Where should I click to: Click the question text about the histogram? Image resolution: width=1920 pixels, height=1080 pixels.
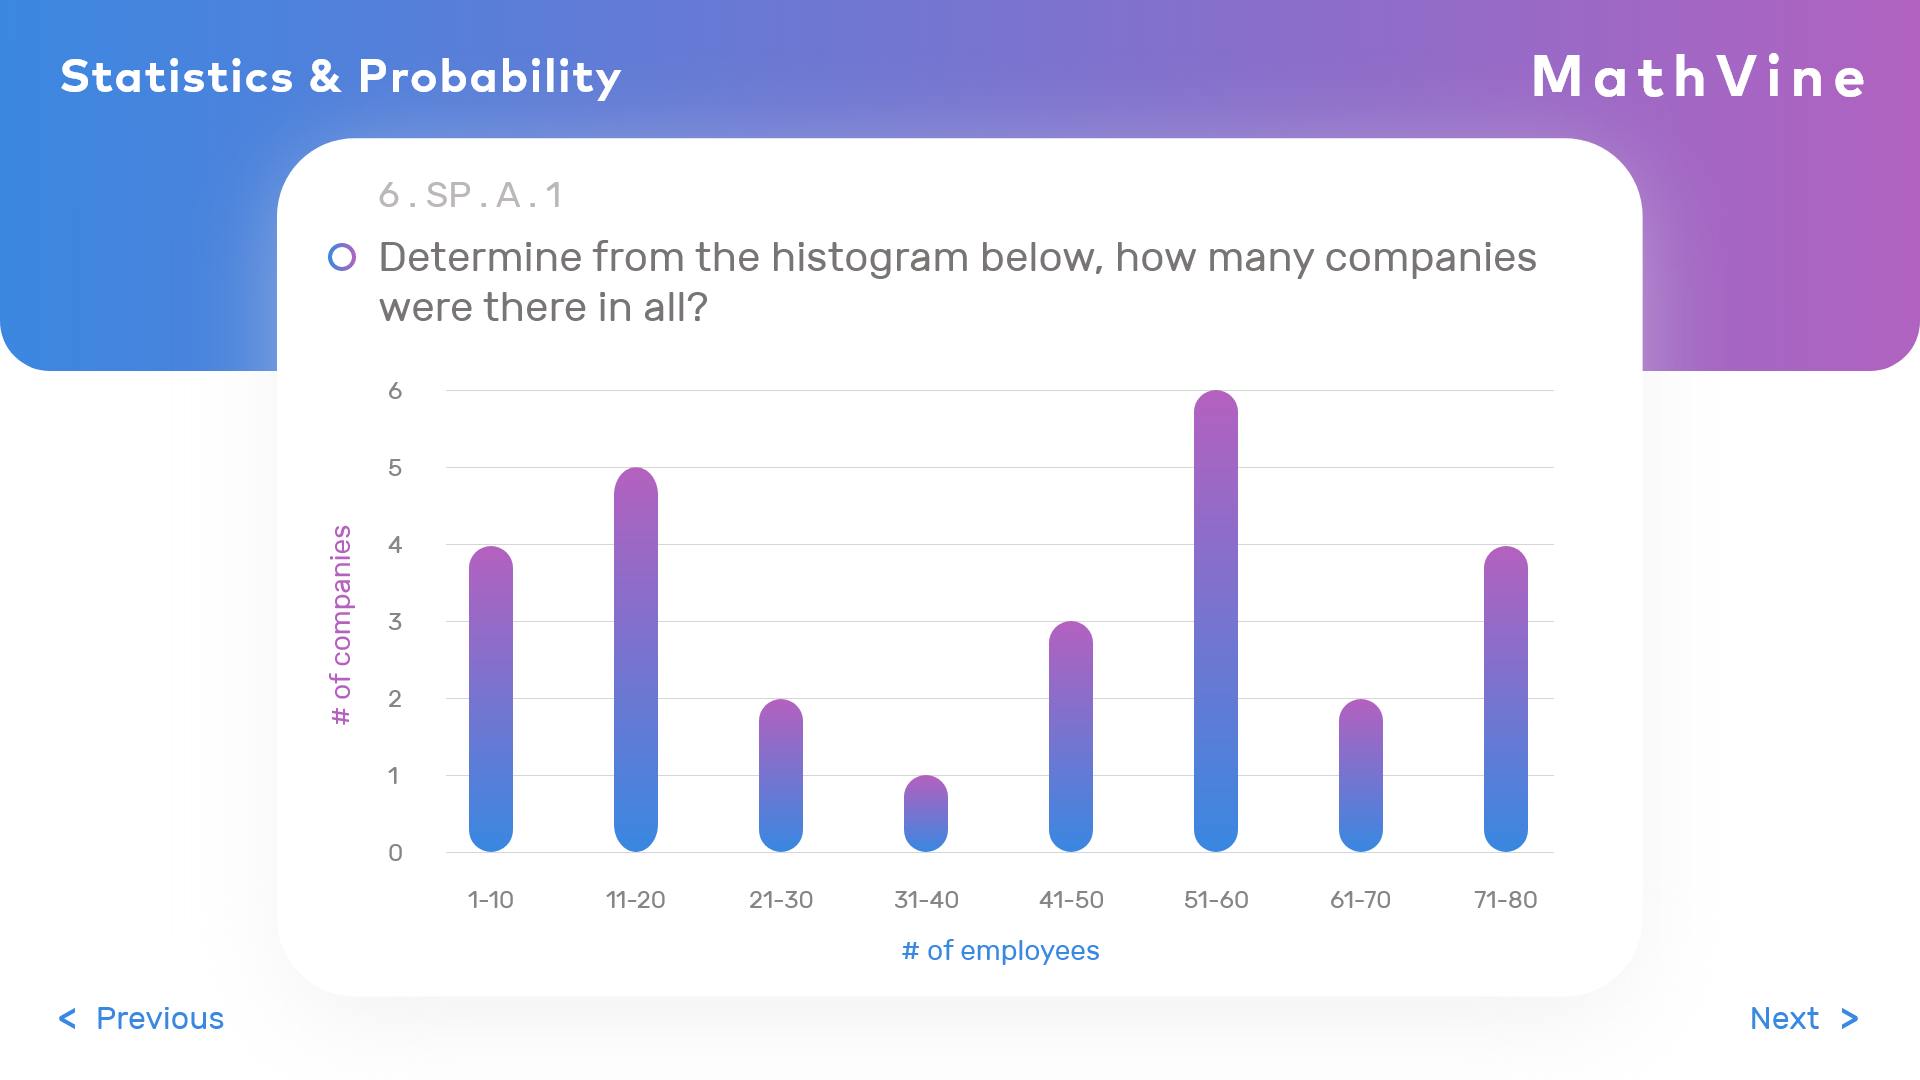point(957,282)
